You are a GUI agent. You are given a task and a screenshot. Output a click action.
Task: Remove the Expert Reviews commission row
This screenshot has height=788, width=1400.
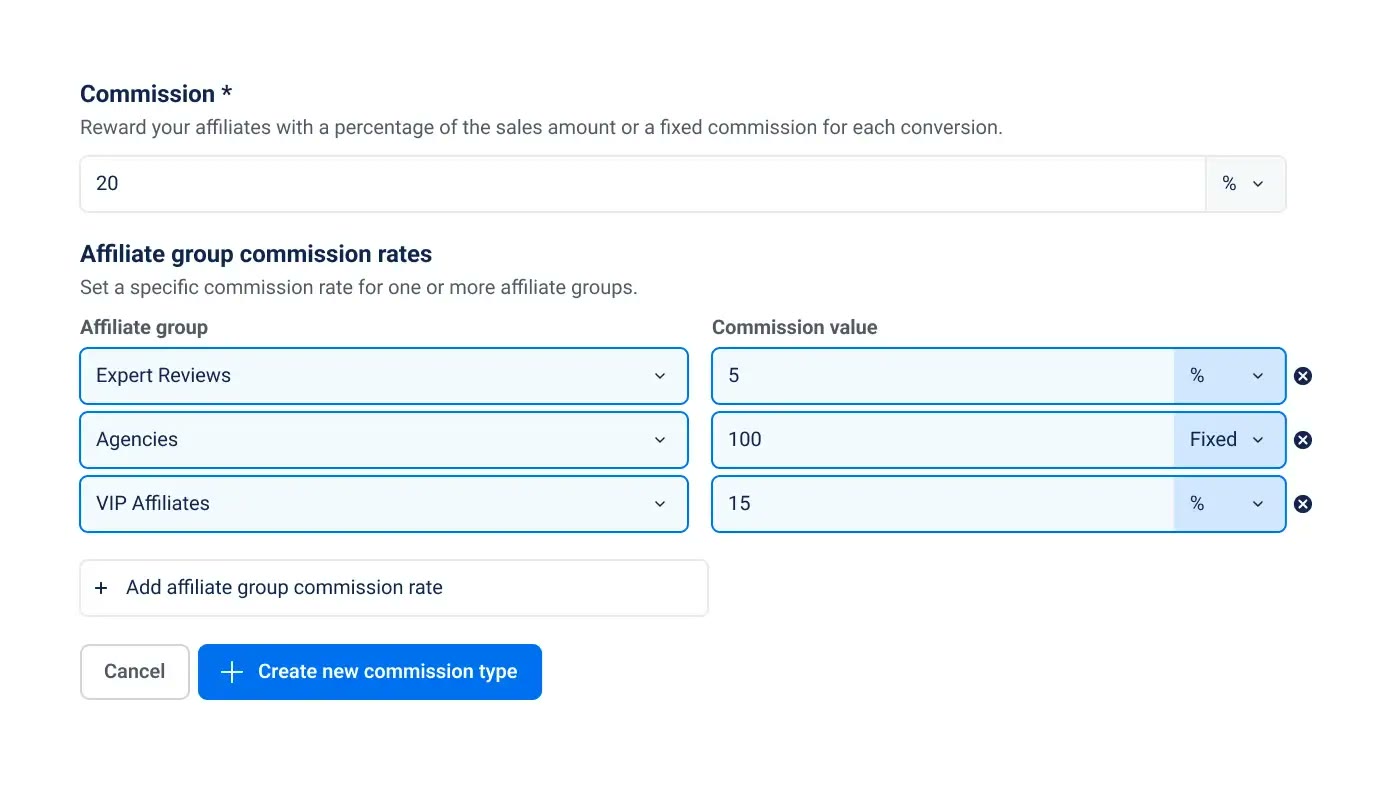(x=1303, y=376)
